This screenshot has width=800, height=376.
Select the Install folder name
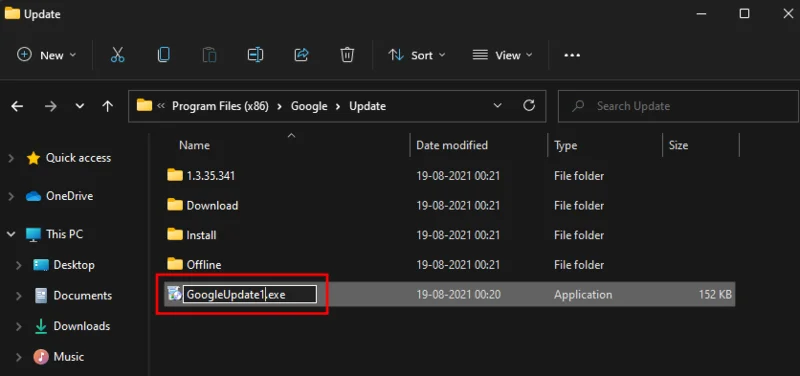pos(202,235)
